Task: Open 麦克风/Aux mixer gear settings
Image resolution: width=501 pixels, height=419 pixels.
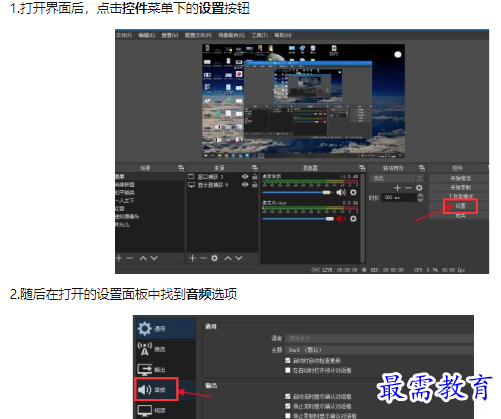Action: point(353,219)
